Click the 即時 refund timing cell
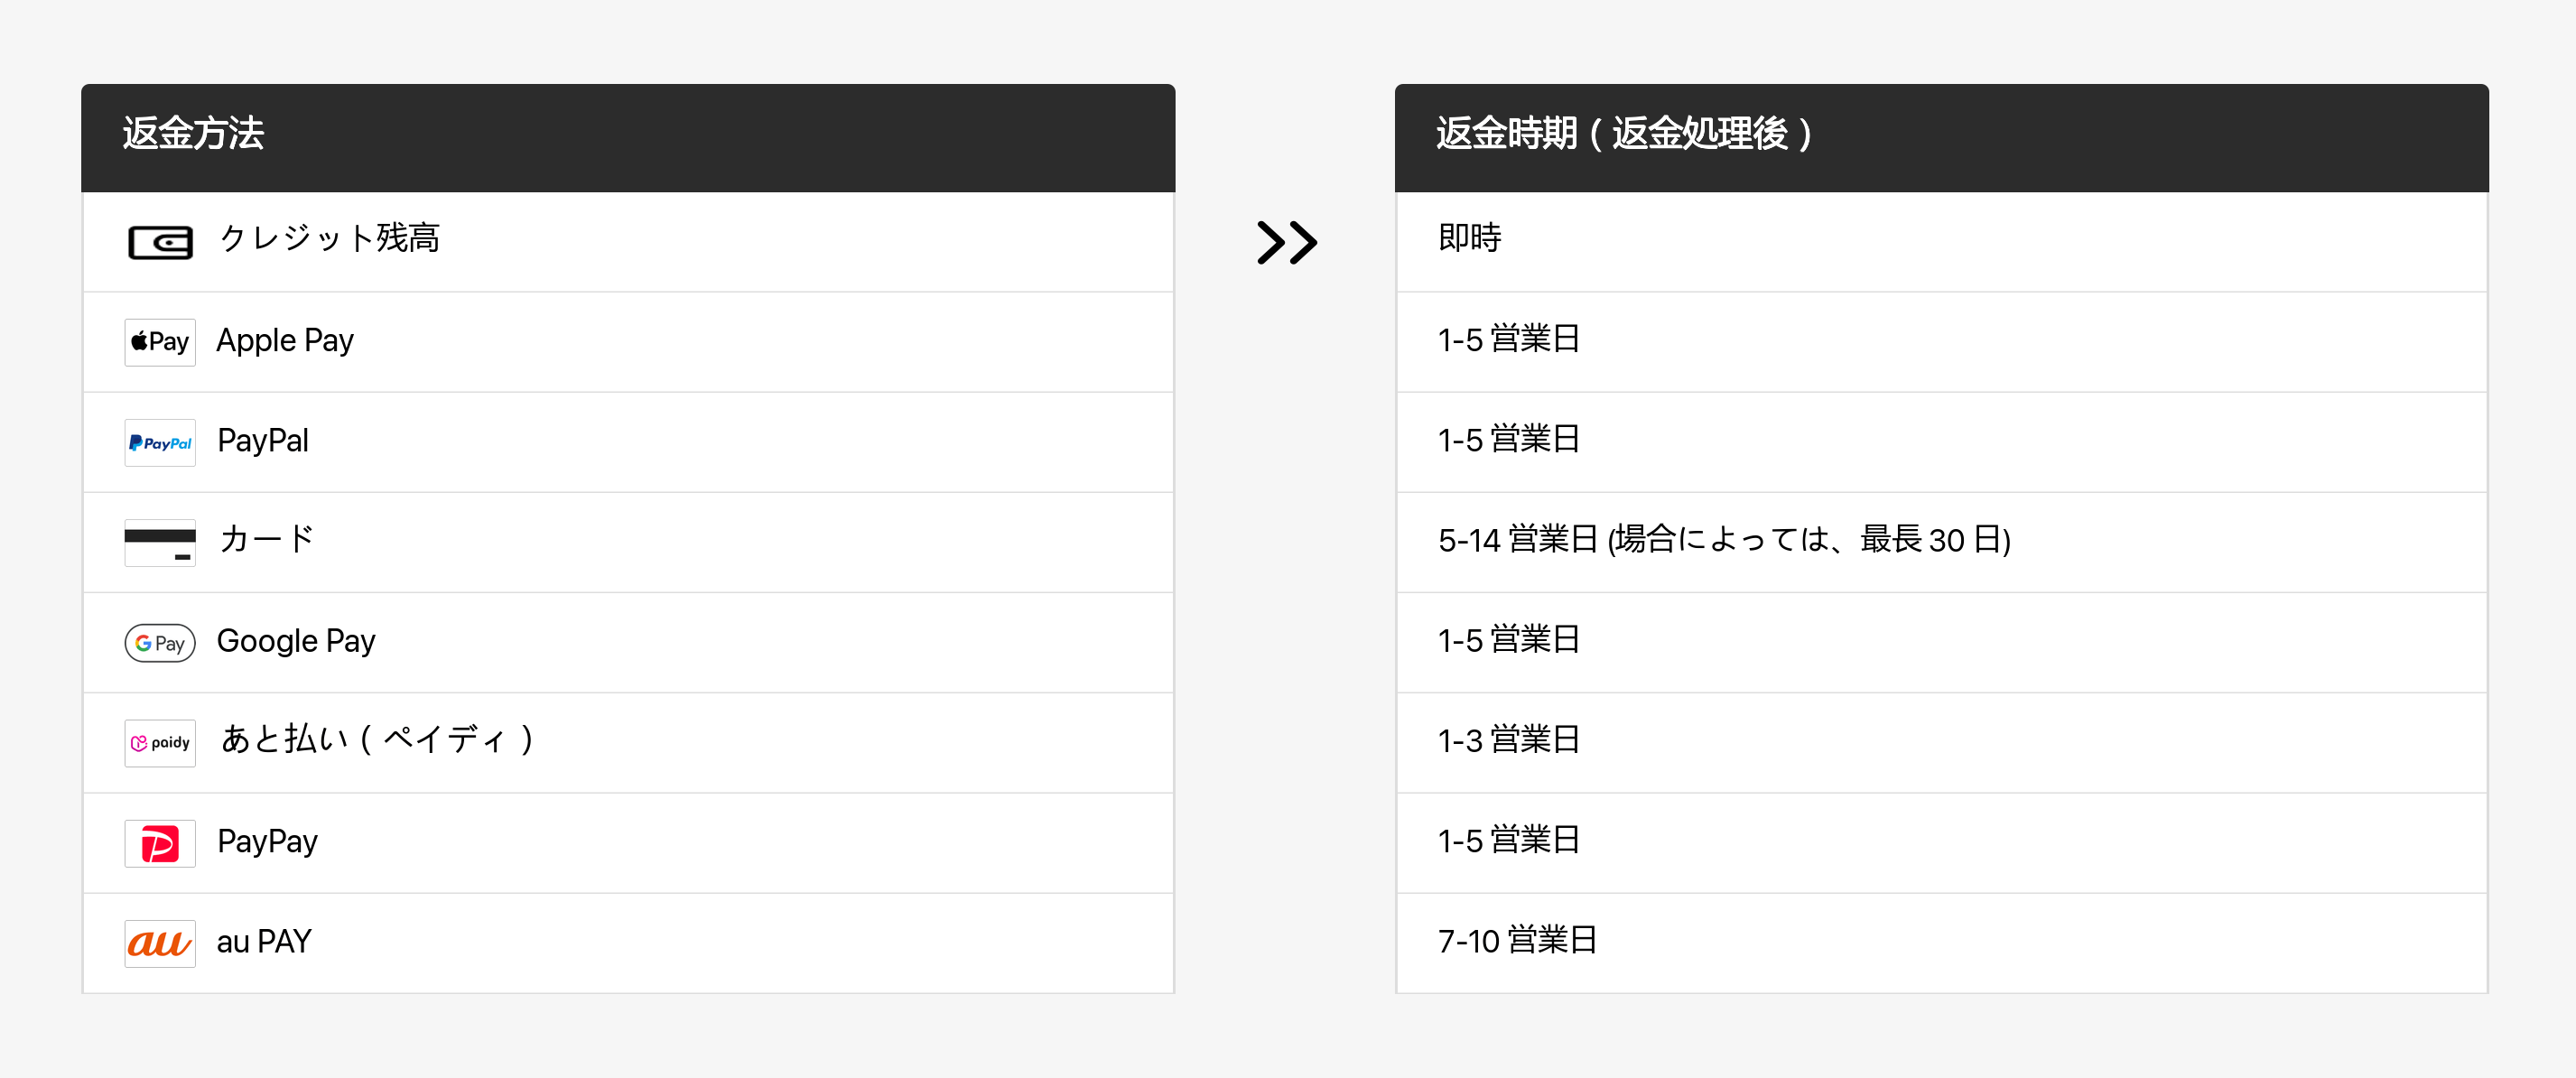 click(x=1469, y=239)
